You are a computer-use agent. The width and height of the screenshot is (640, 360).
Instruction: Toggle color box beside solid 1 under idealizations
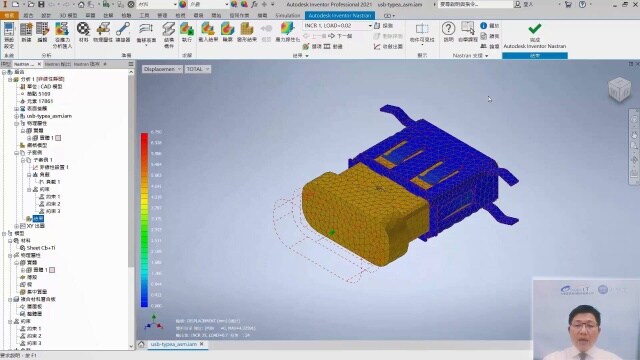point(58,138)
